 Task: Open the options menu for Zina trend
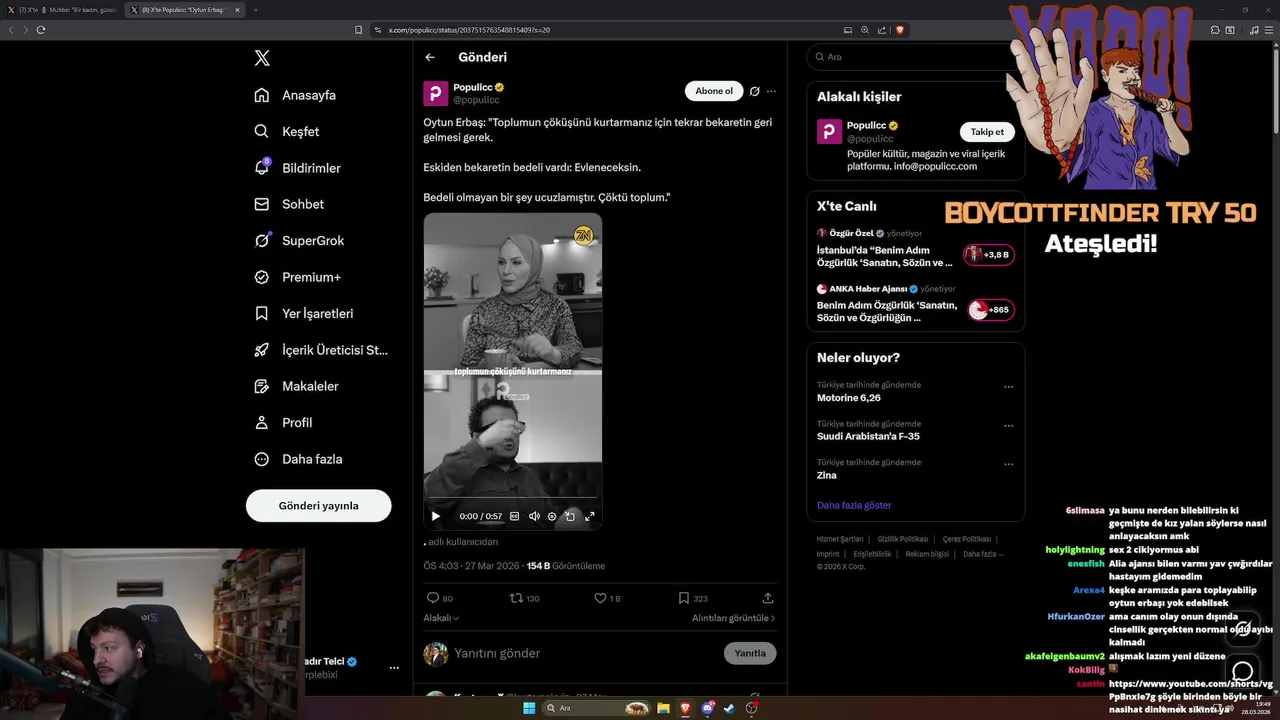coord(1008,464)
